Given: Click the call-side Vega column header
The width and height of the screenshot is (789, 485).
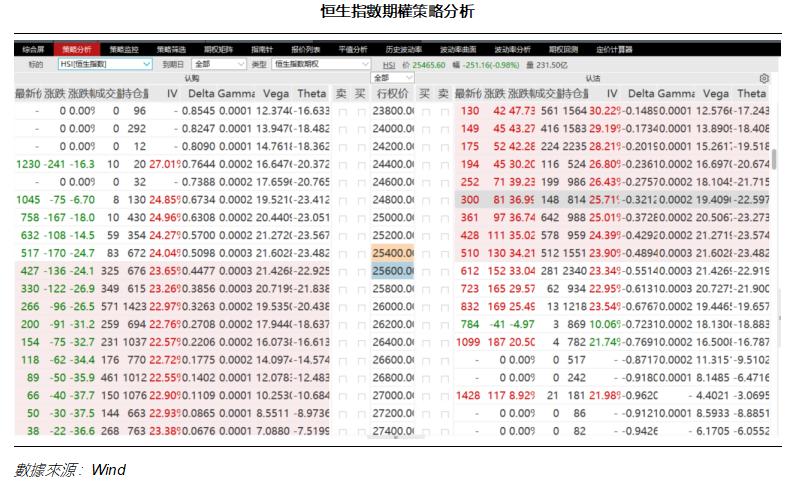Looking at the screenshot, I should [x=272, y=93].
